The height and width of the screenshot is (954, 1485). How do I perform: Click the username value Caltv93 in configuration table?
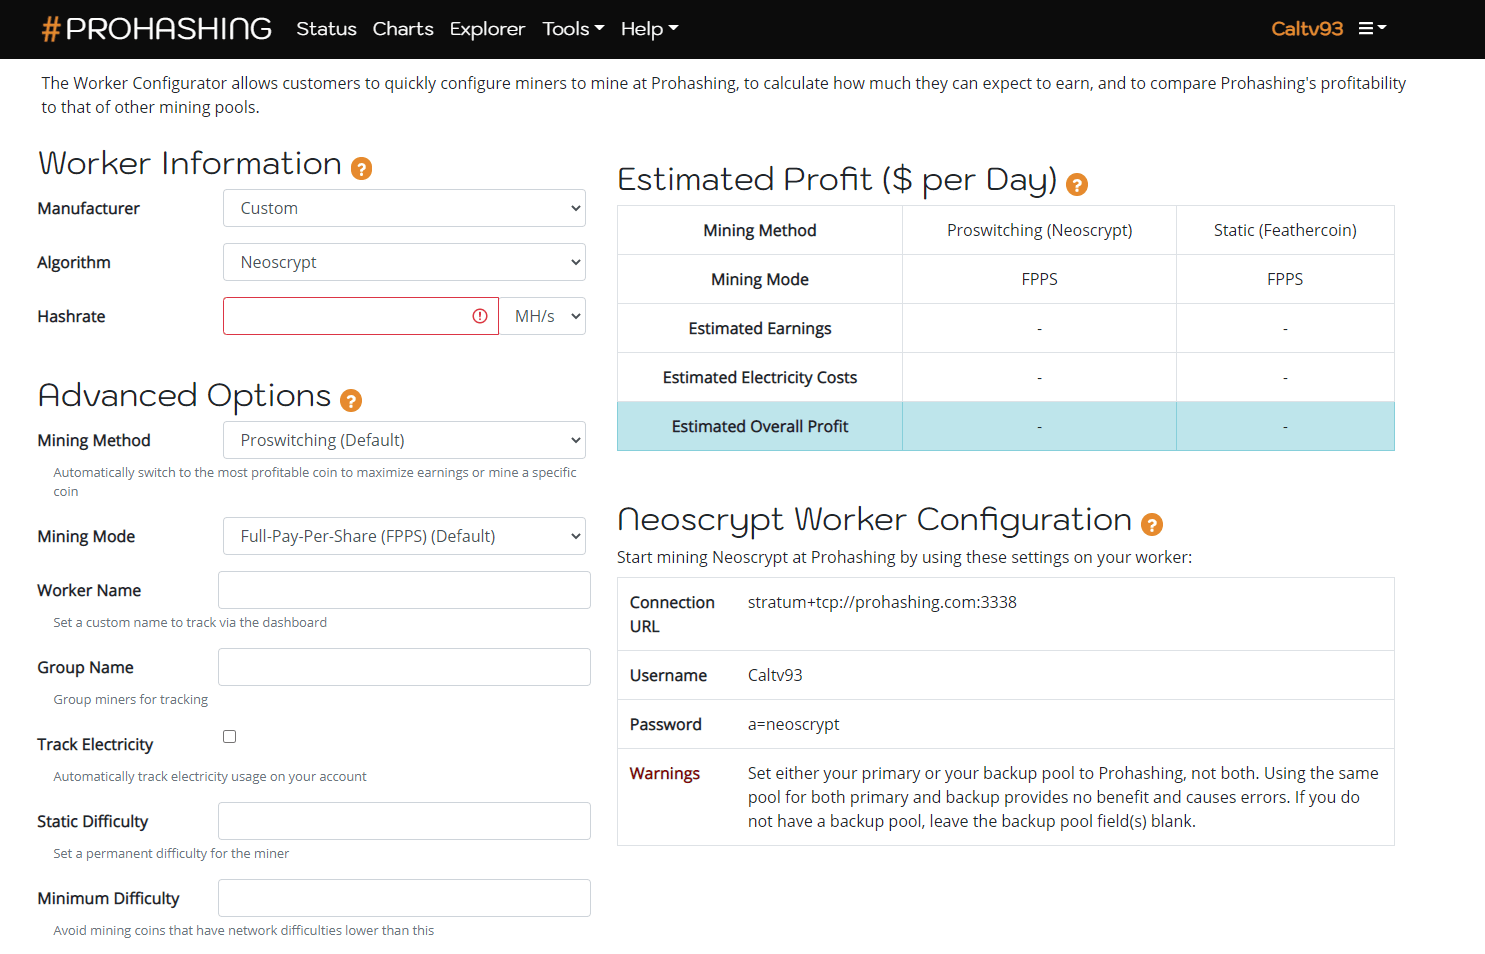pos(775,675)
